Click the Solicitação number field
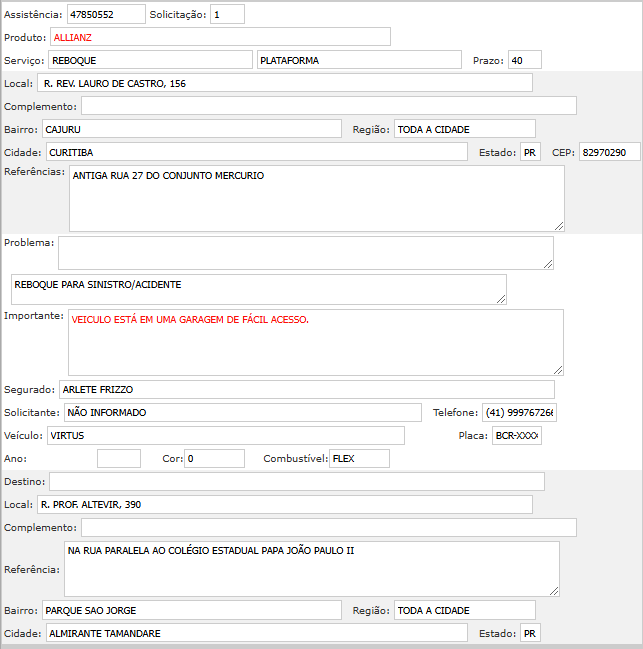Image resolution: width=643 pixels, height=649 pixels. (227, 15)
